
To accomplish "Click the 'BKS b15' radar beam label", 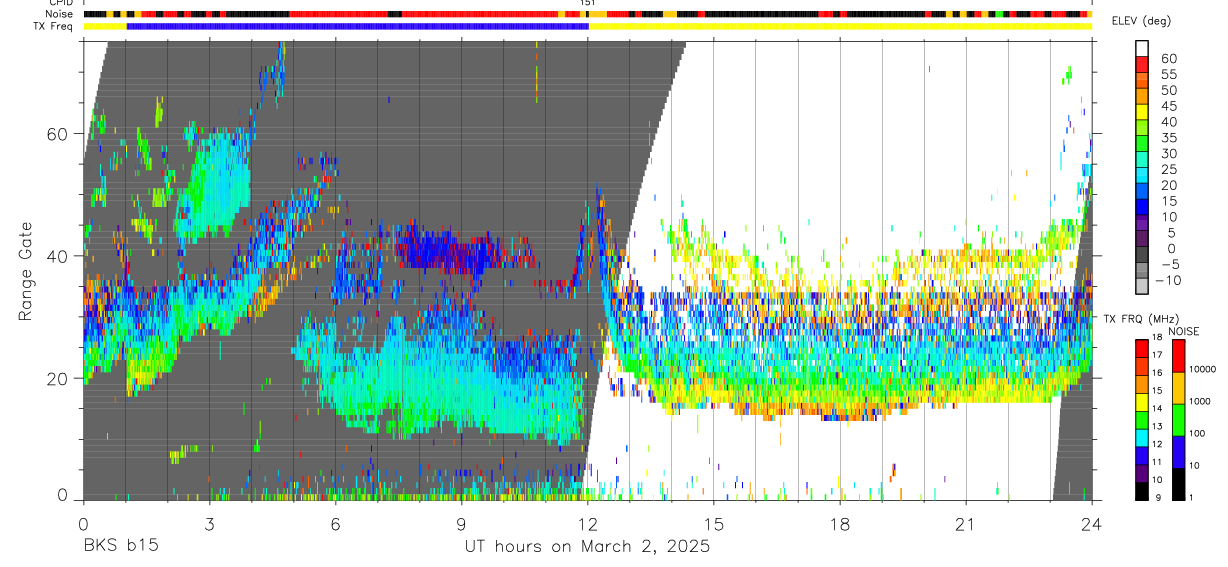I will pyautogui.click(x=120, y=547).
